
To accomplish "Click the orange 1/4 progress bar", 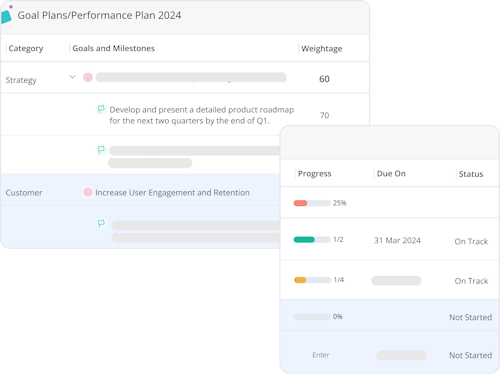I will pyautogui.click(x=312, y=280).
